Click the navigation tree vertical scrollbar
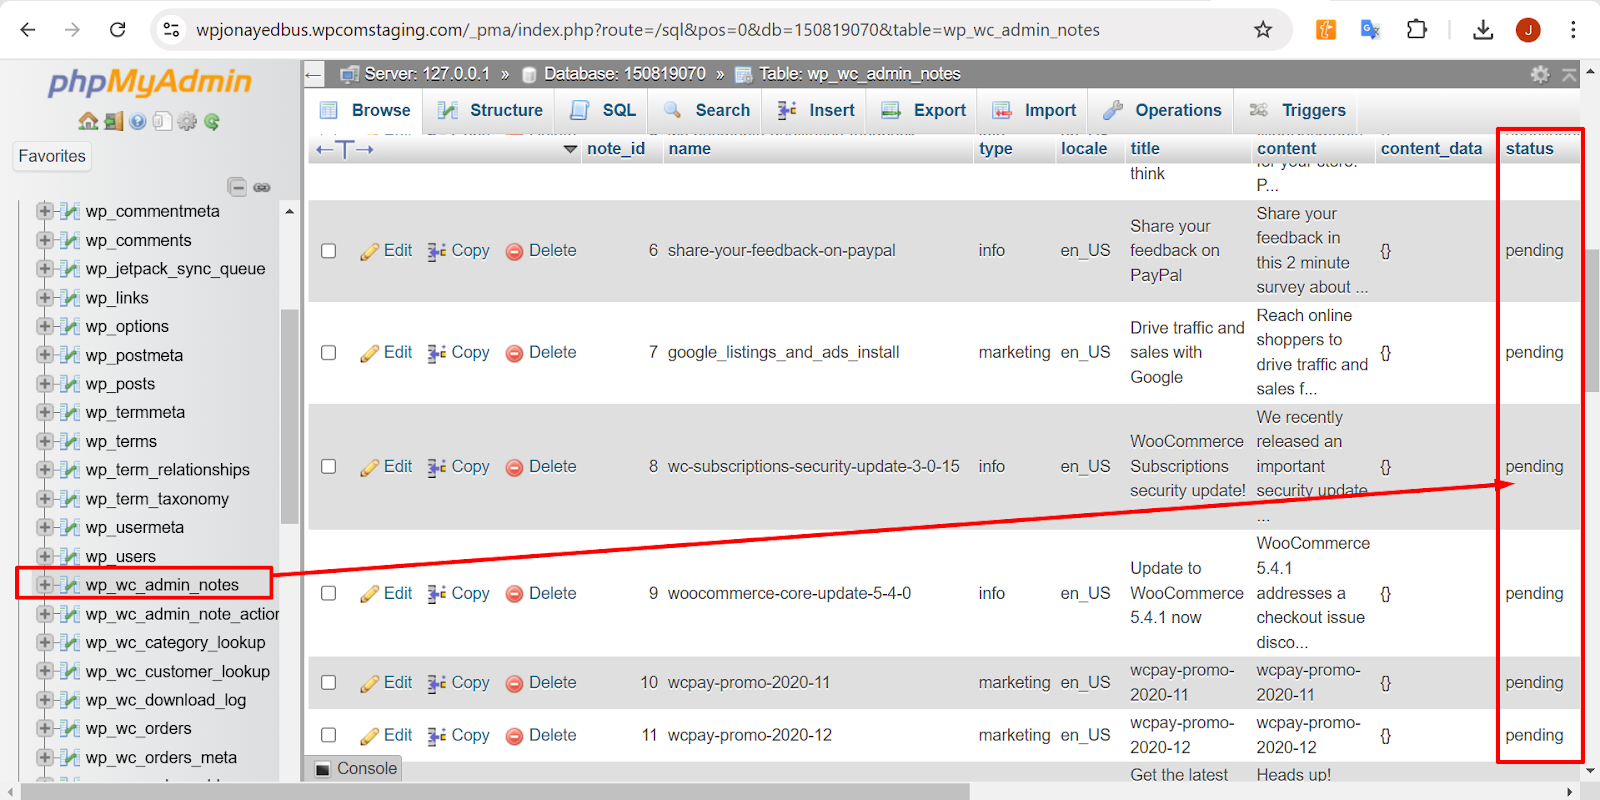1600x800 pixels. click(x=289, y=416)
